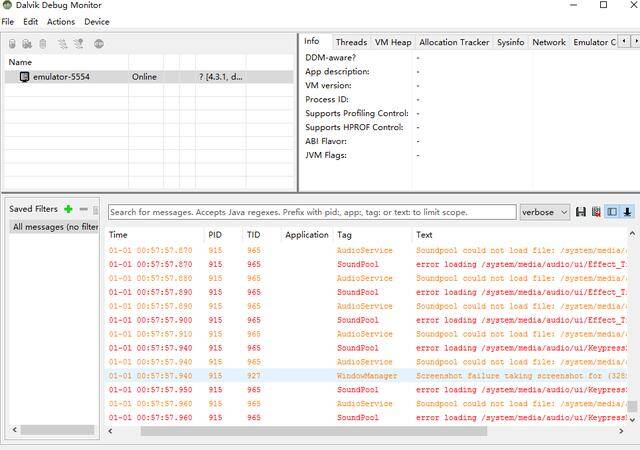Select the 00:57:57.960 AudioService log row
This screenshot has width=640, height=450.
(x=367, y=403)
